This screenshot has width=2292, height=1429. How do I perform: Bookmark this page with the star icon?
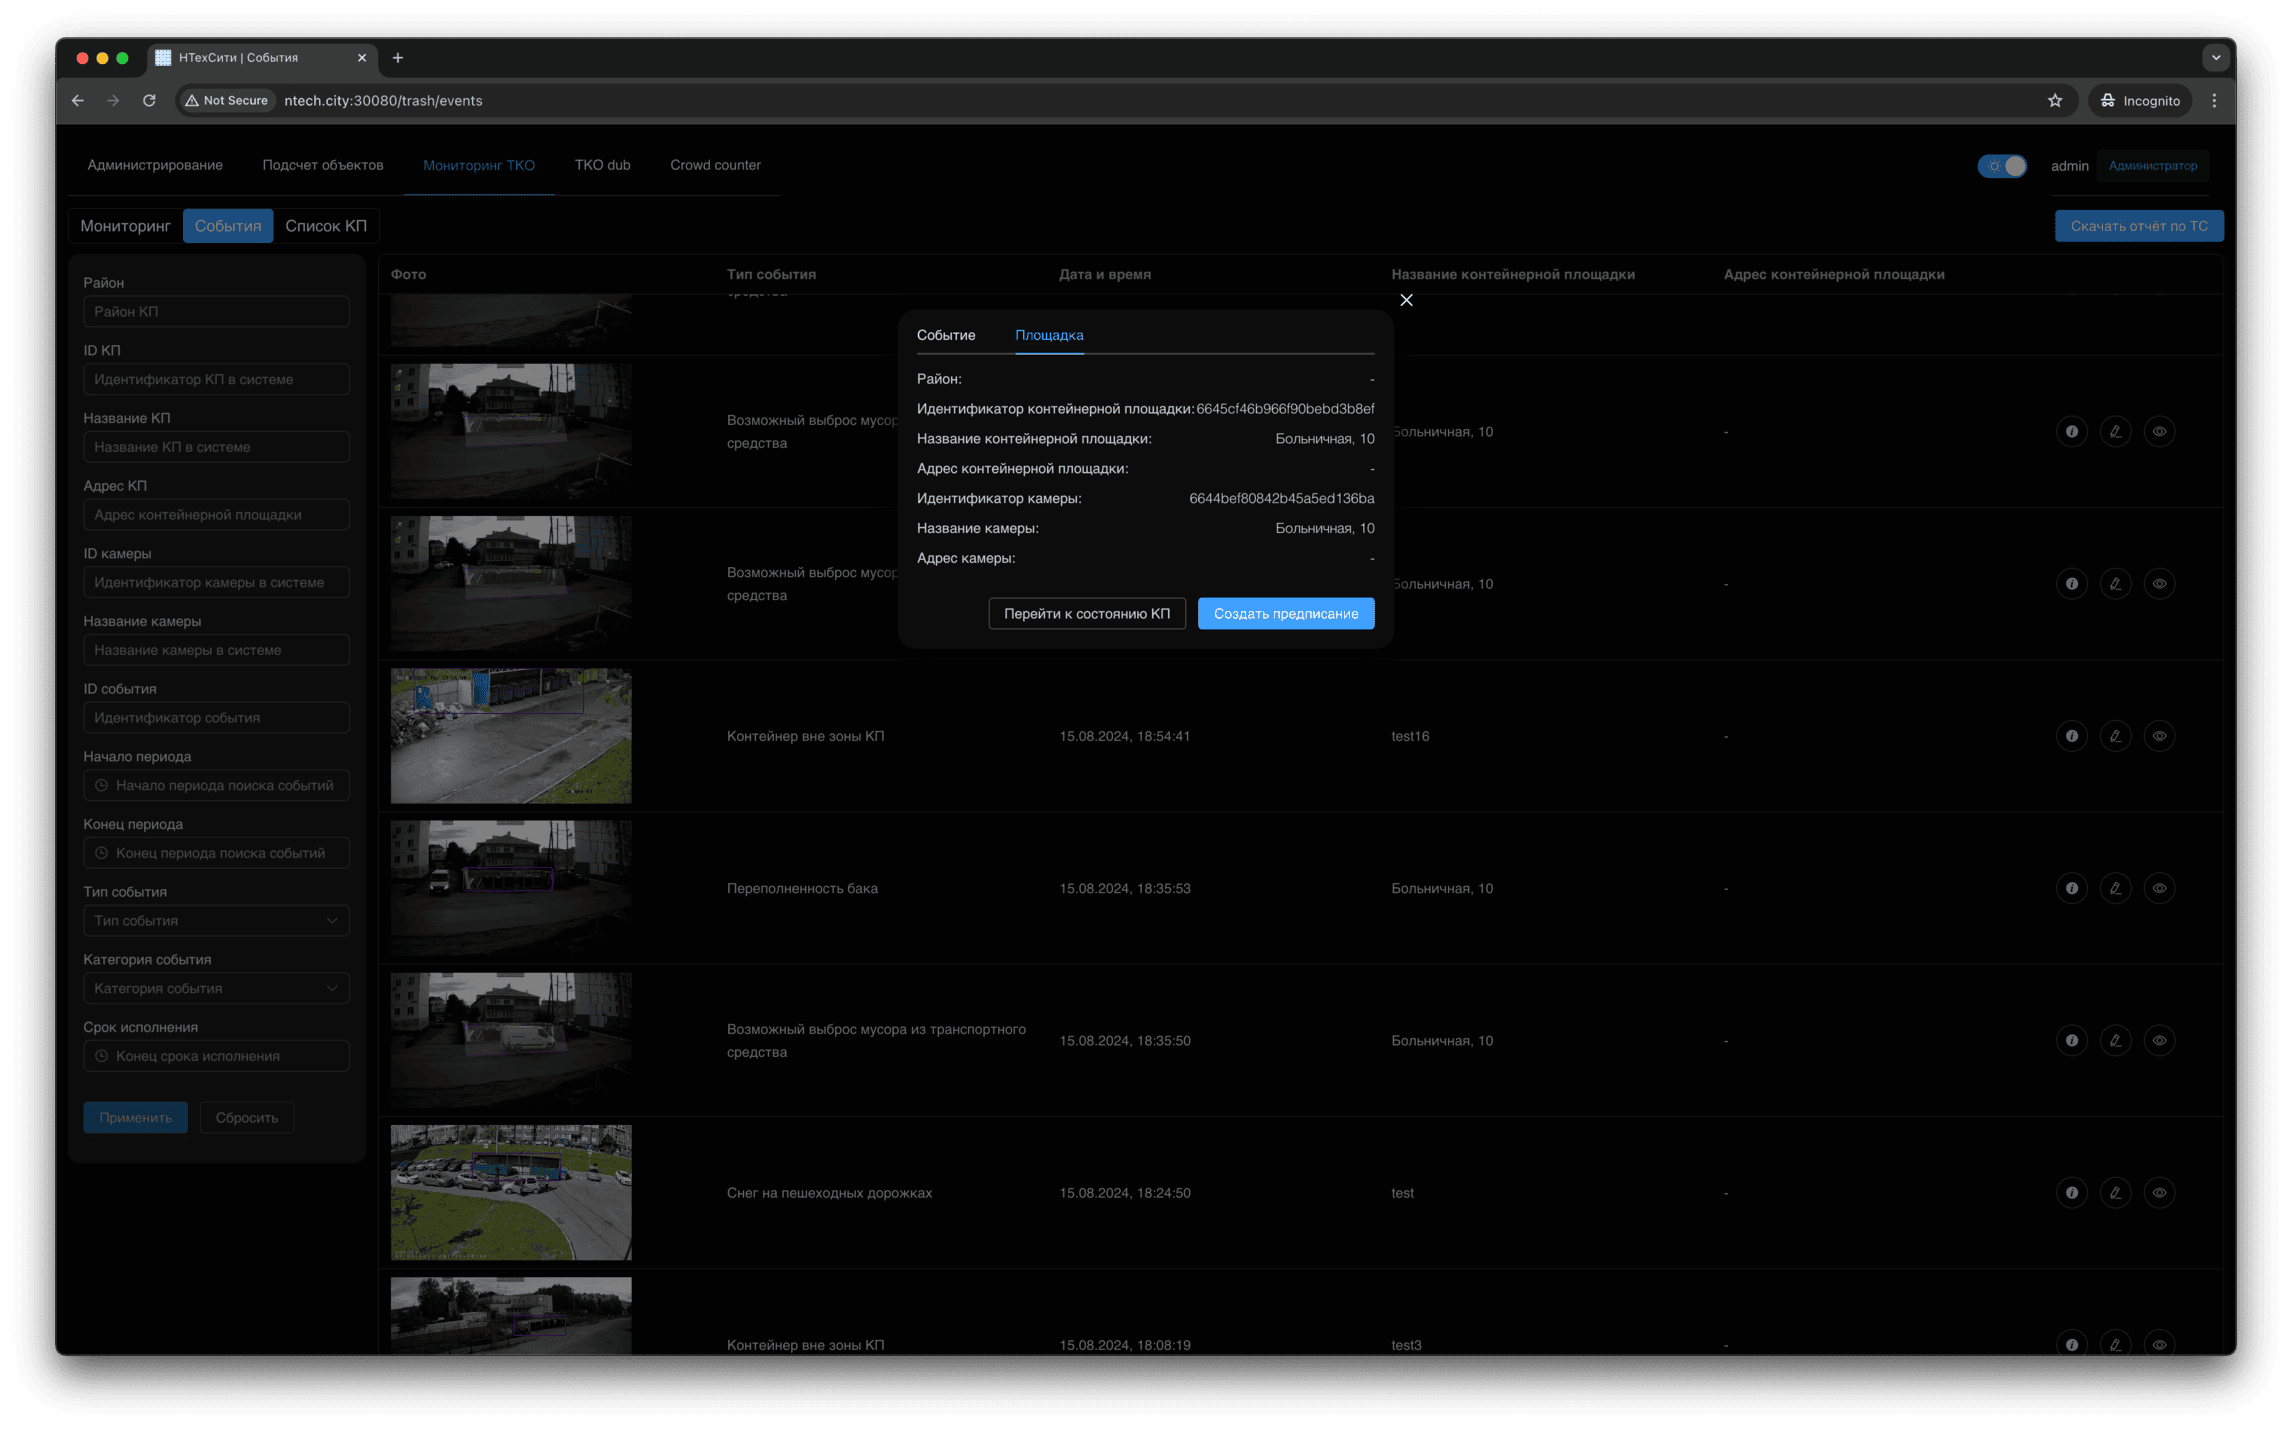(2054, 101)
